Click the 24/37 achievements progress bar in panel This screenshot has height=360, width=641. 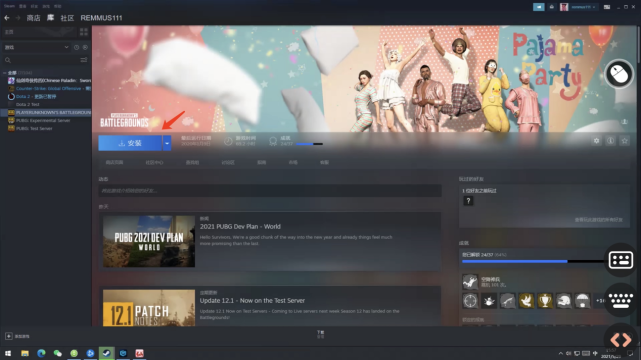coord(533,261)
